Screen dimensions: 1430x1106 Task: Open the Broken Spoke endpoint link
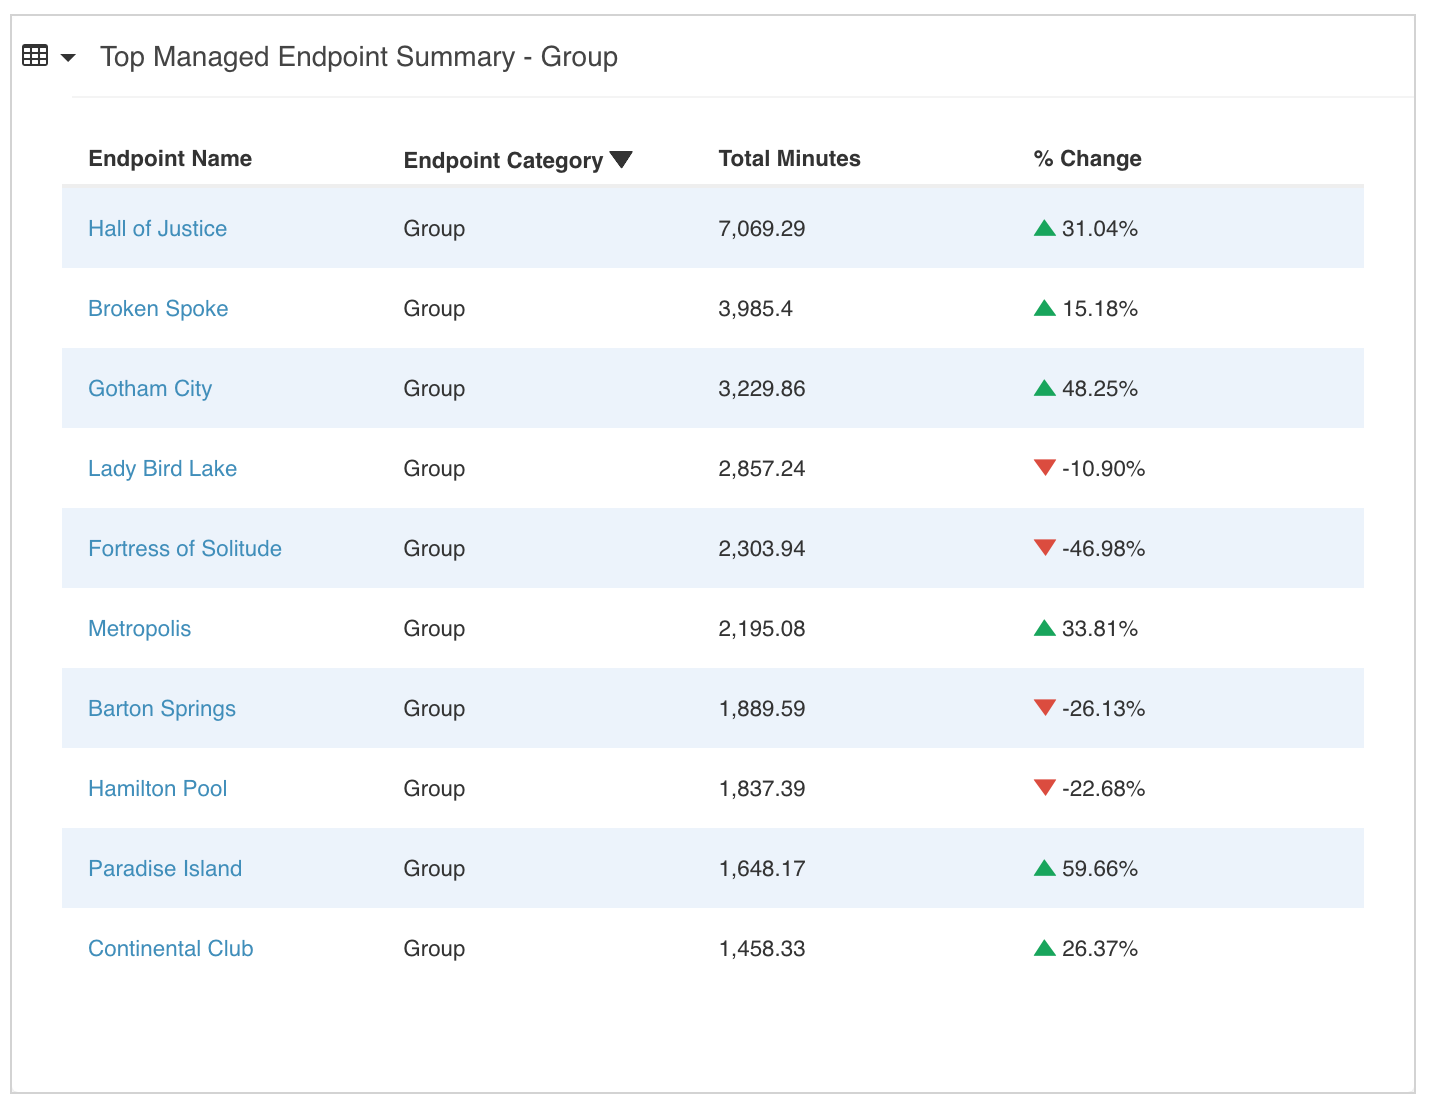tap(158, 308)
